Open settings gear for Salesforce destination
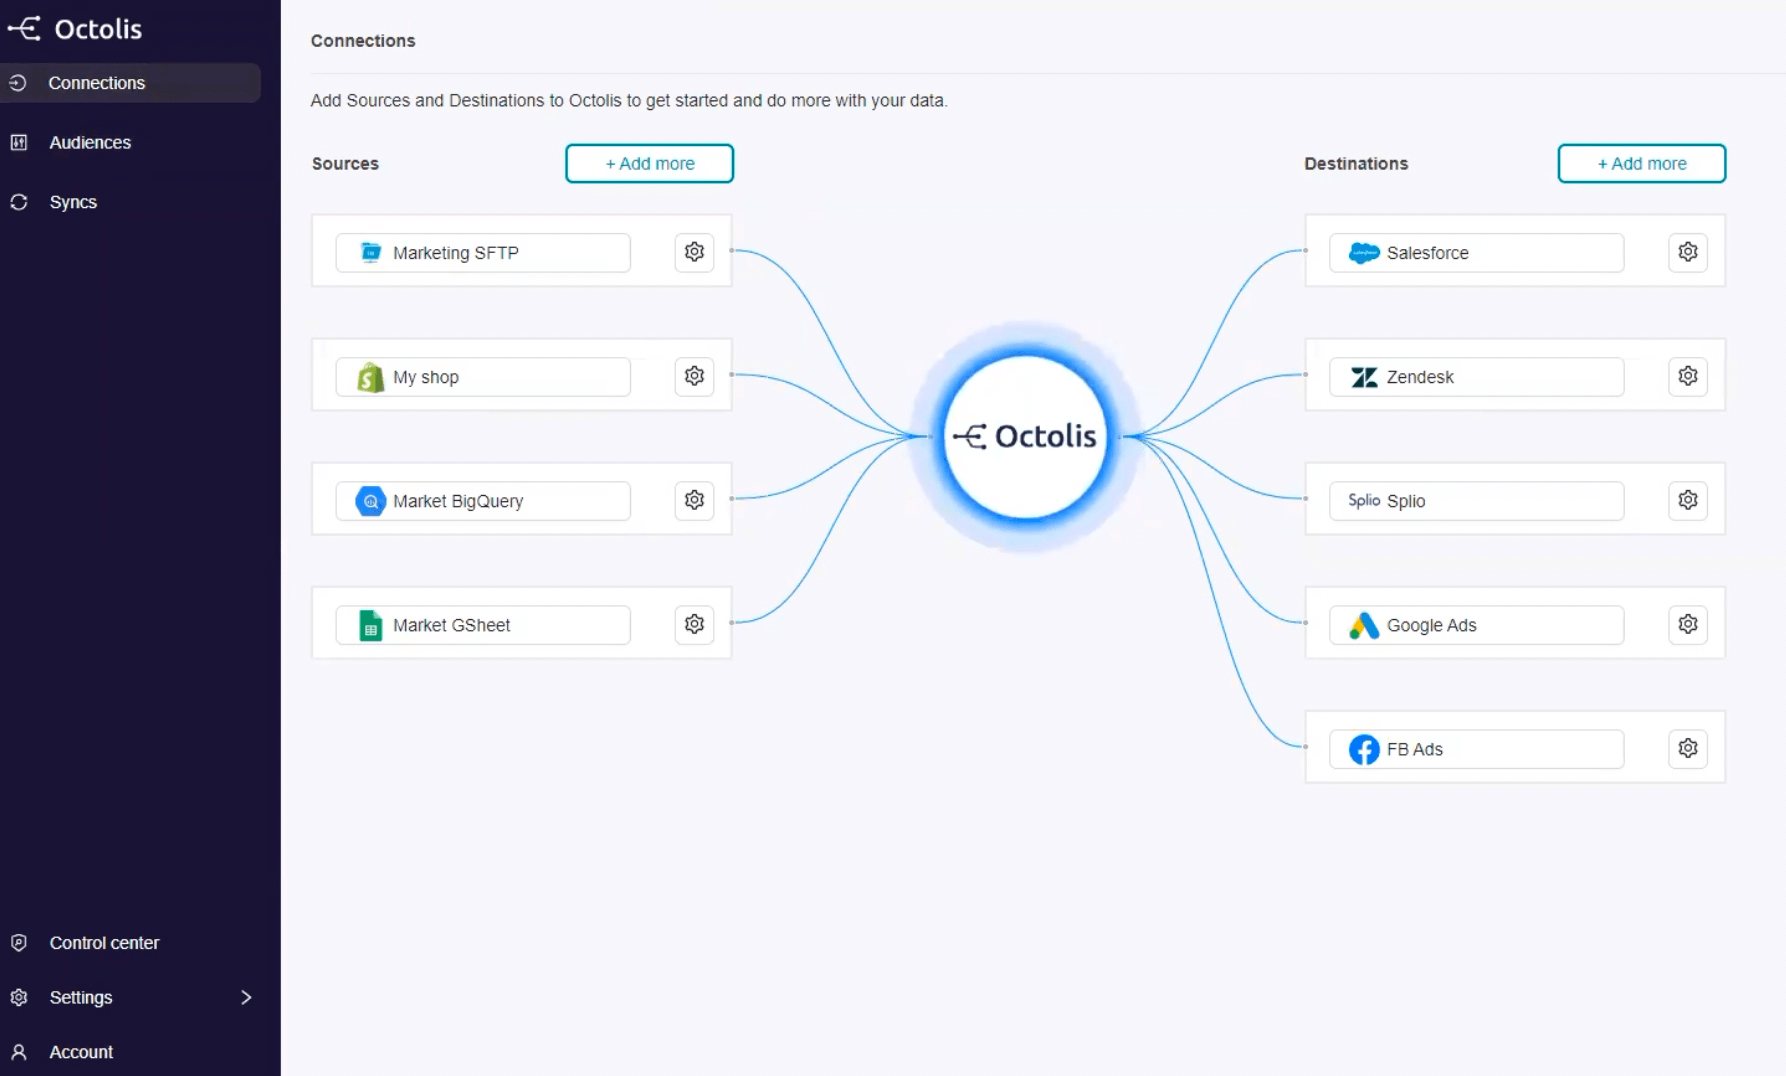The image size is (1786, 1076). (1688, 252)
